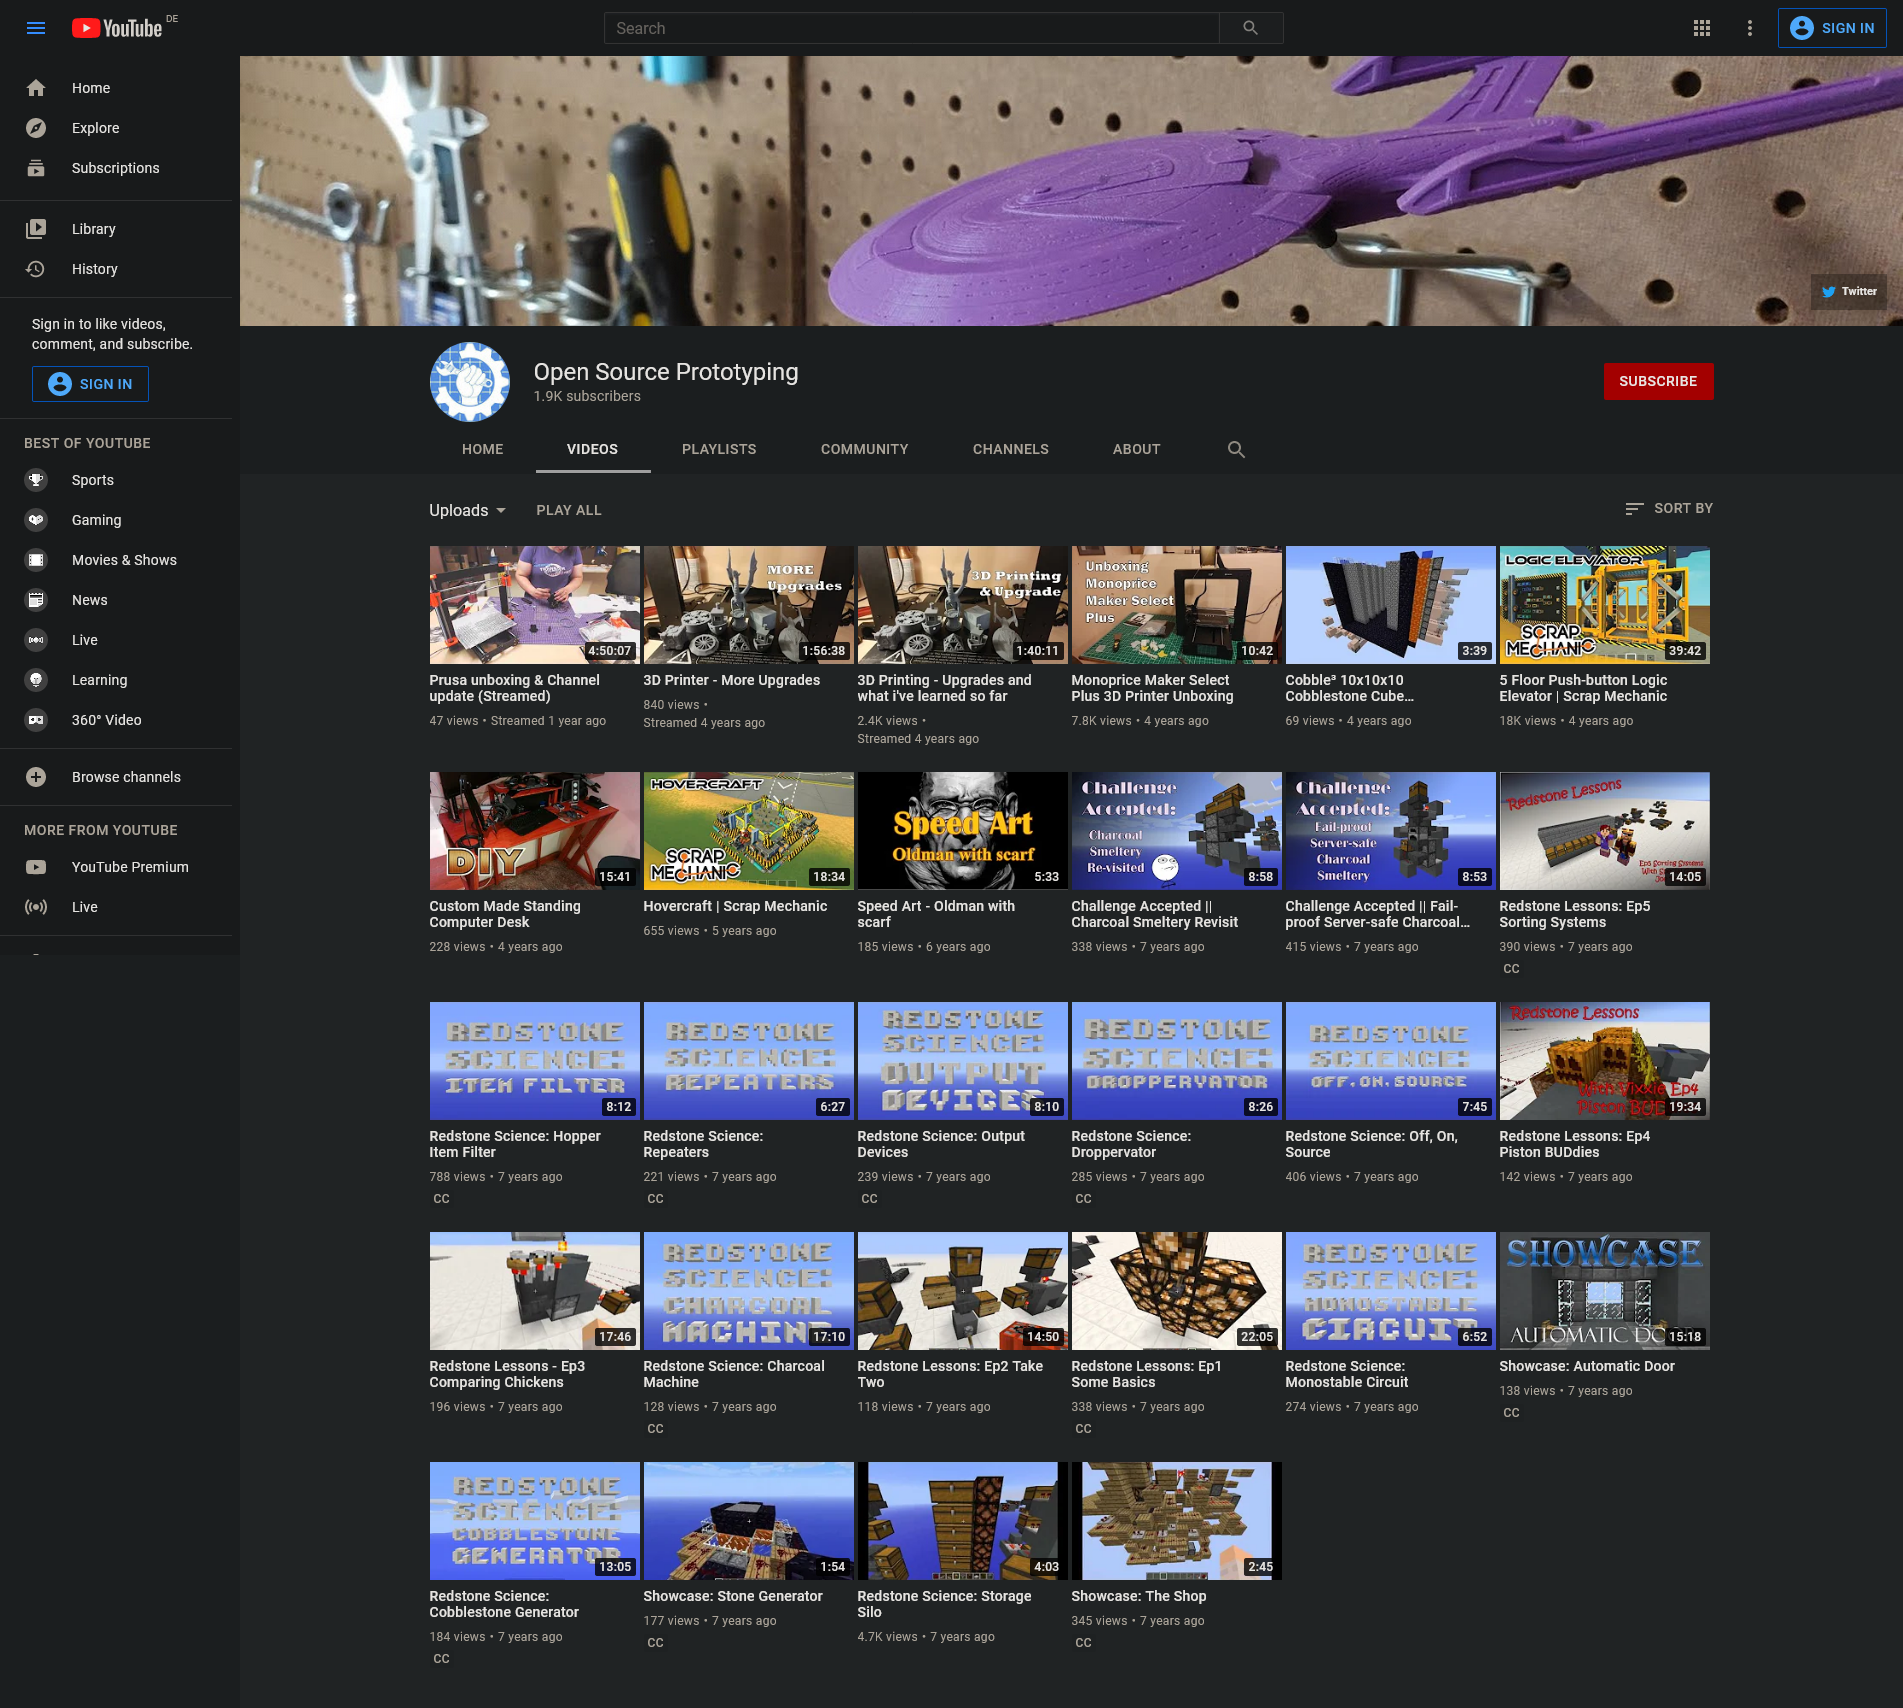
Task: Open the Community tab
Action: pos(865,450)
